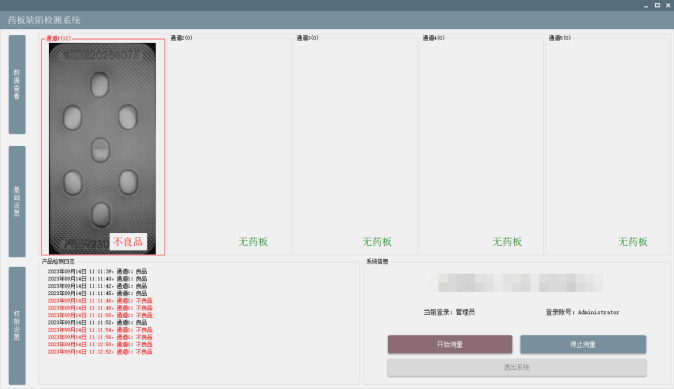Click the 停止测量 button
Viewport: 674px width, 389px height.
[583, 344]
